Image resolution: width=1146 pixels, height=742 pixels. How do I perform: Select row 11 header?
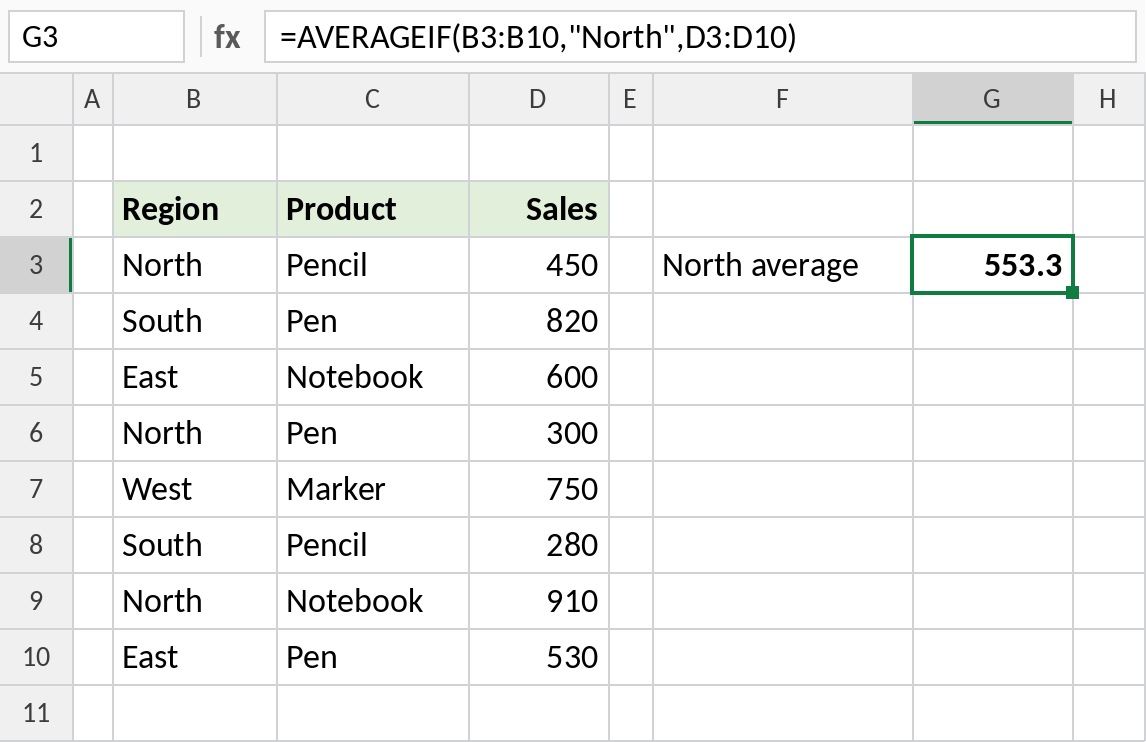point(36,713)
